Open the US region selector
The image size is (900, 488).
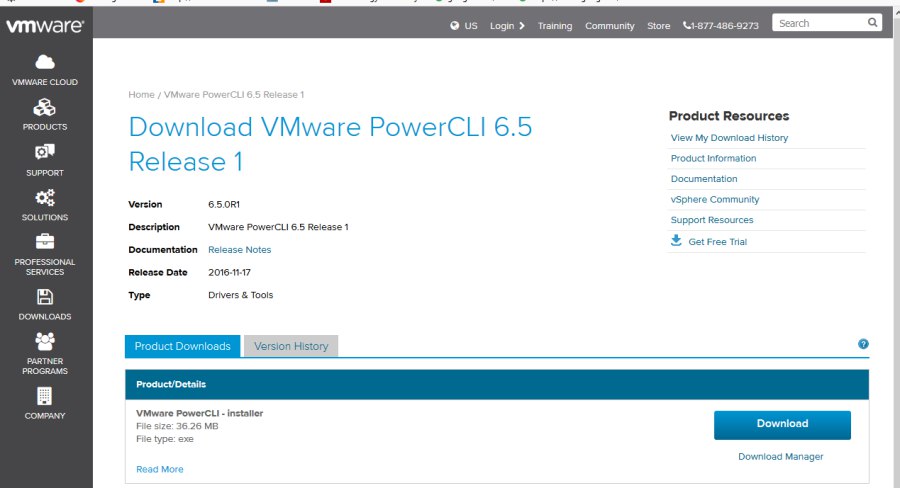pyautogui.click(x=471, y=26)
